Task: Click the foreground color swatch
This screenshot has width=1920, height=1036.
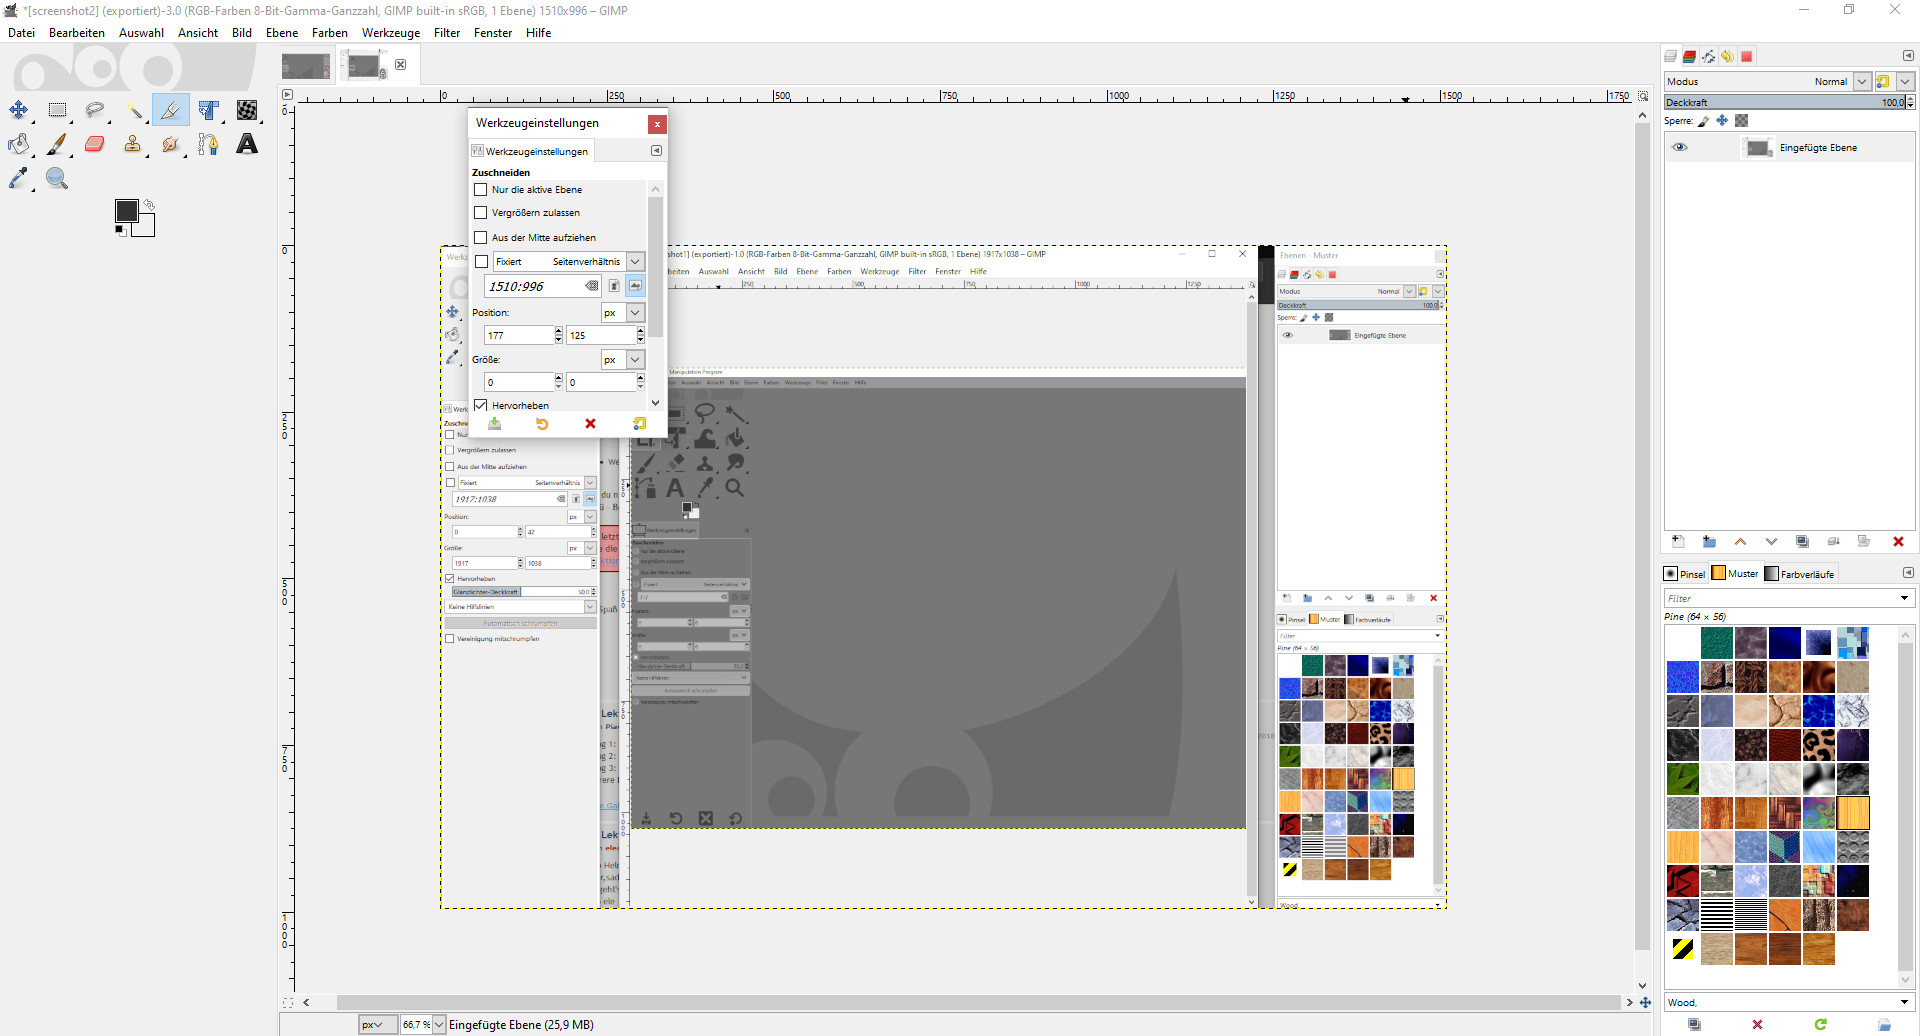Action: click(126, 211)
